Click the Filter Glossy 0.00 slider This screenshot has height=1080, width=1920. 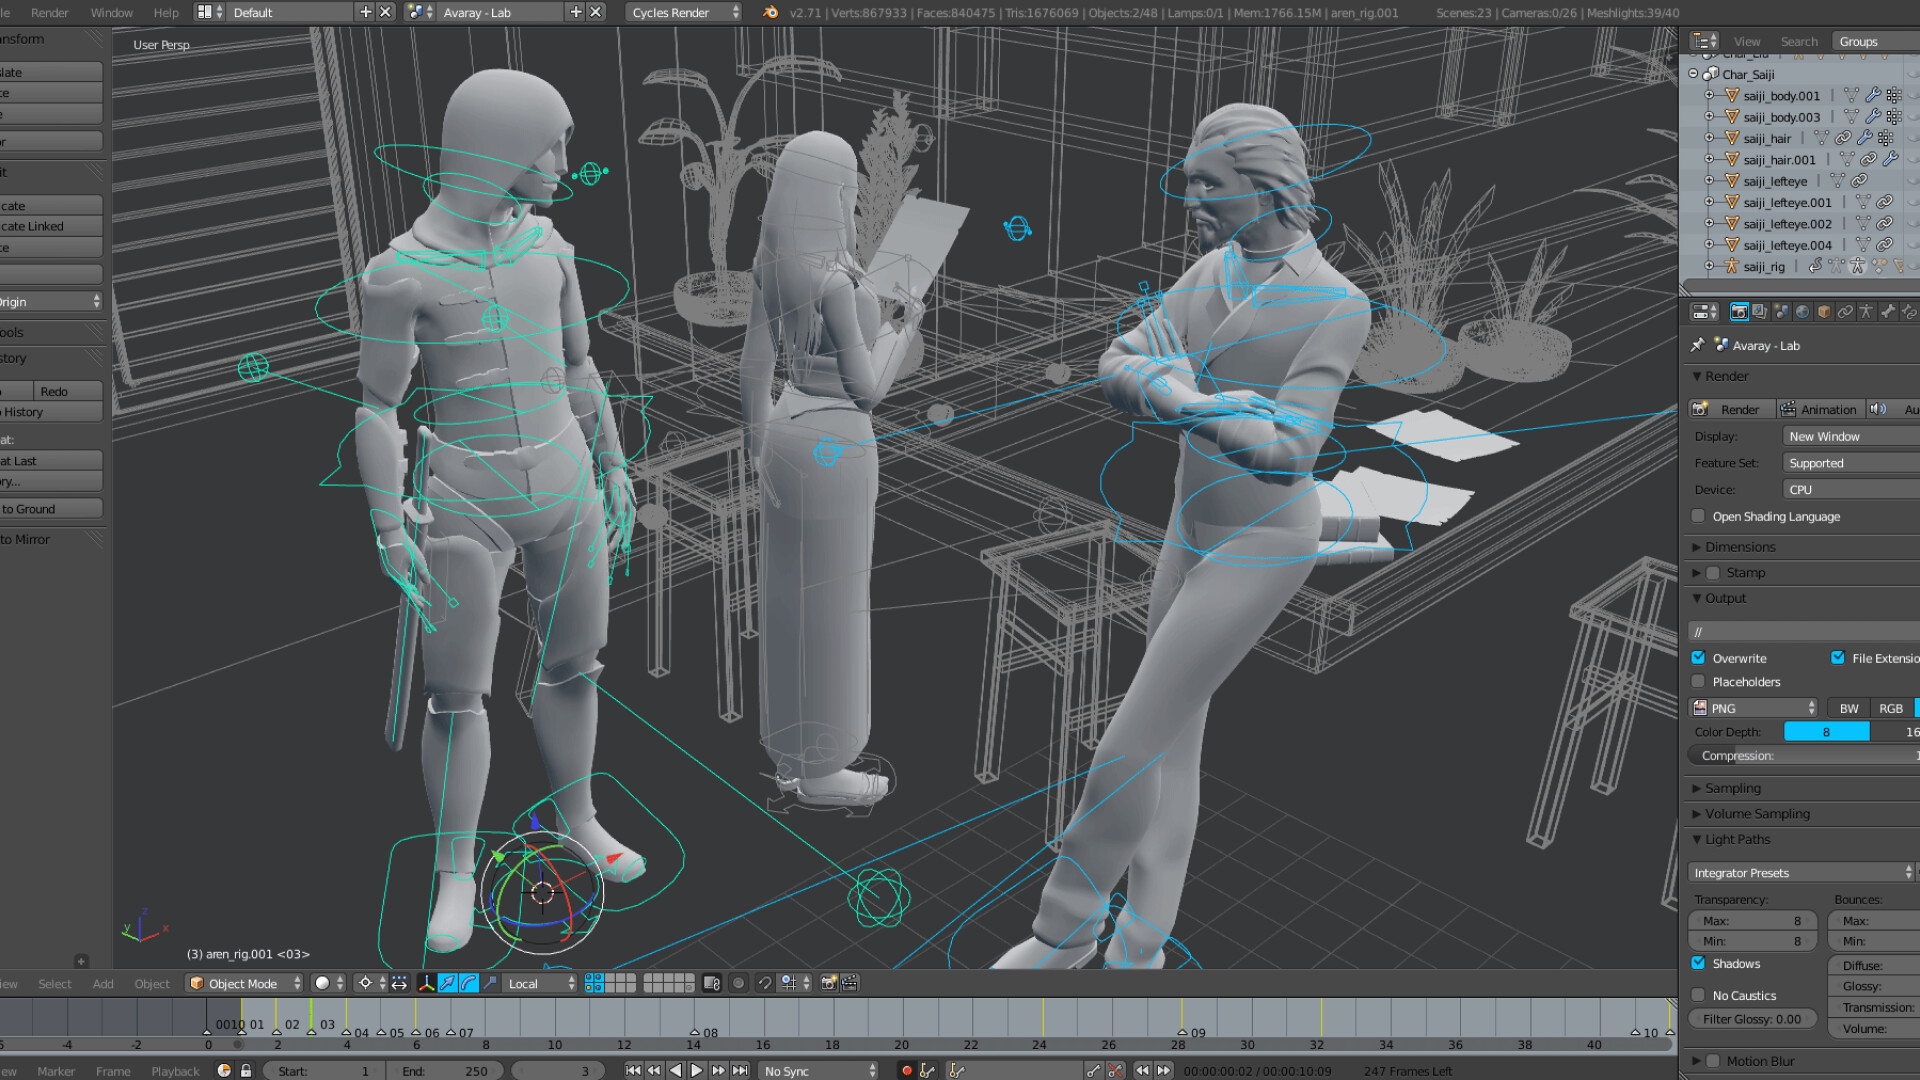coord(1752,1018)
